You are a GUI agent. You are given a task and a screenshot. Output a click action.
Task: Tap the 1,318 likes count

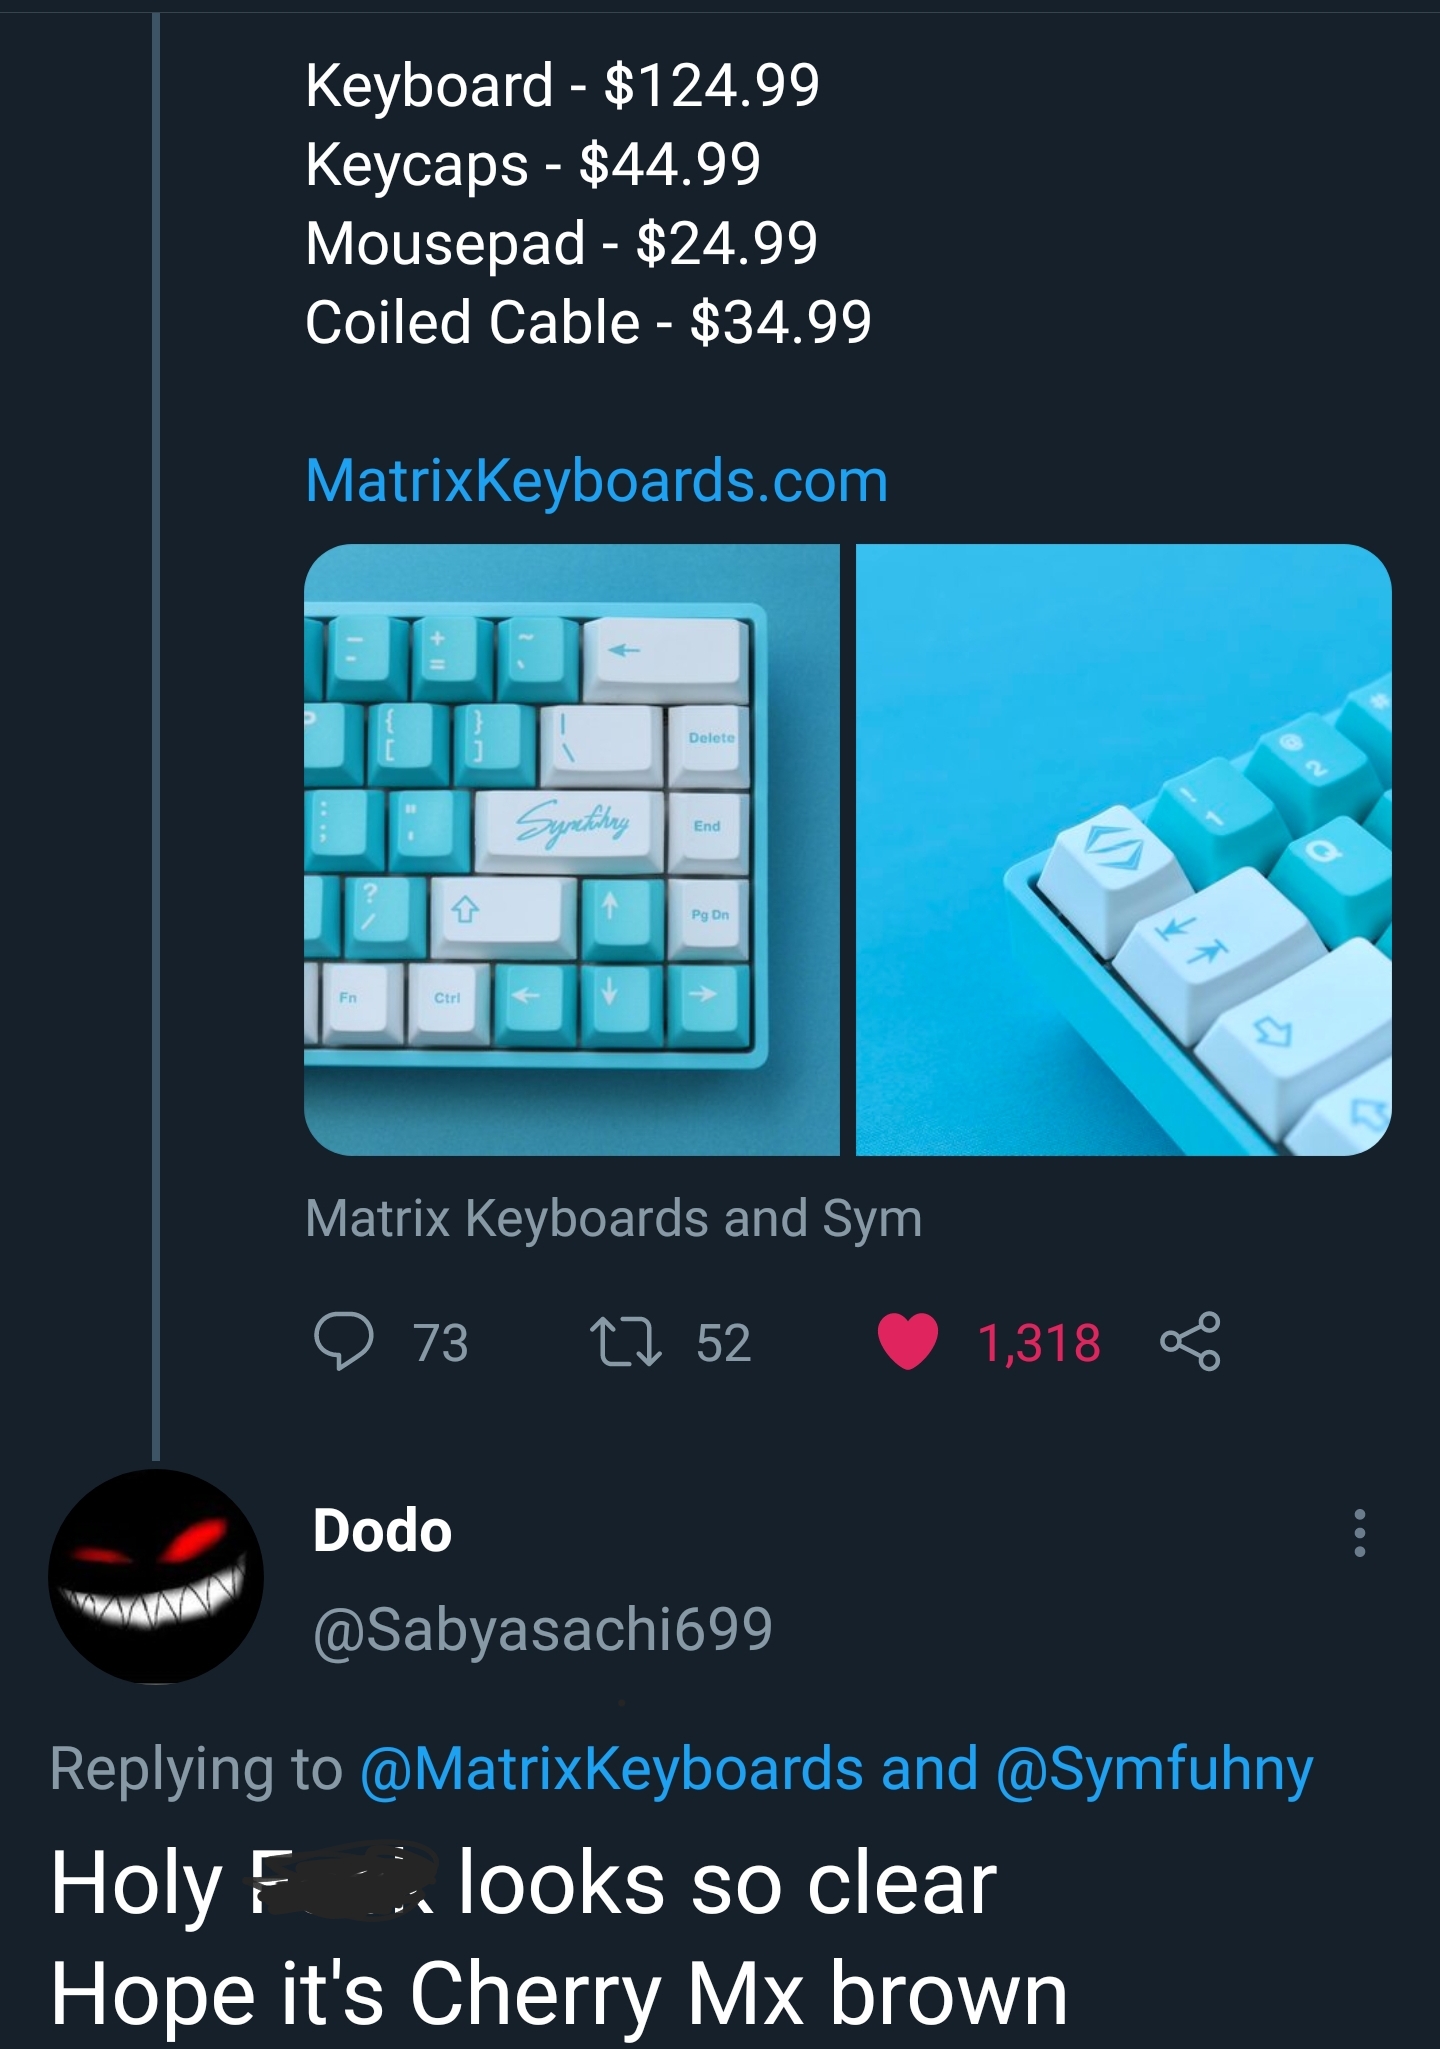1039,1342
